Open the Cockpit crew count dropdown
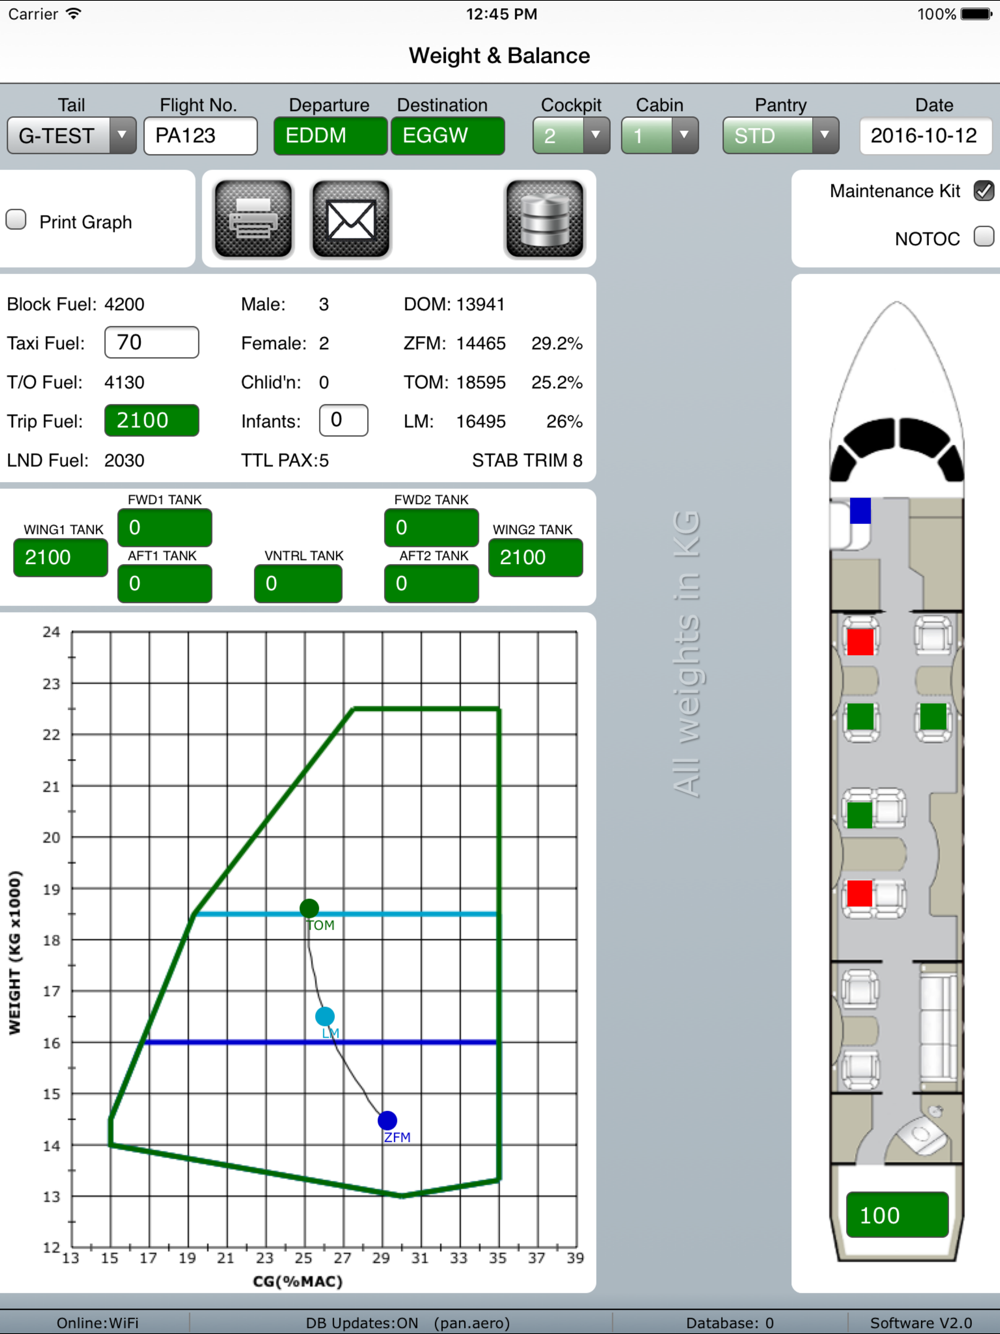The height and width of the screenshot is (1334, 1000). pos(571,135)
